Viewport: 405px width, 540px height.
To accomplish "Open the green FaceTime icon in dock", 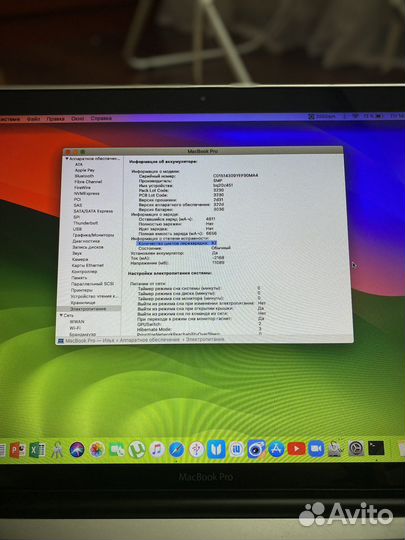I will (117, 450).
